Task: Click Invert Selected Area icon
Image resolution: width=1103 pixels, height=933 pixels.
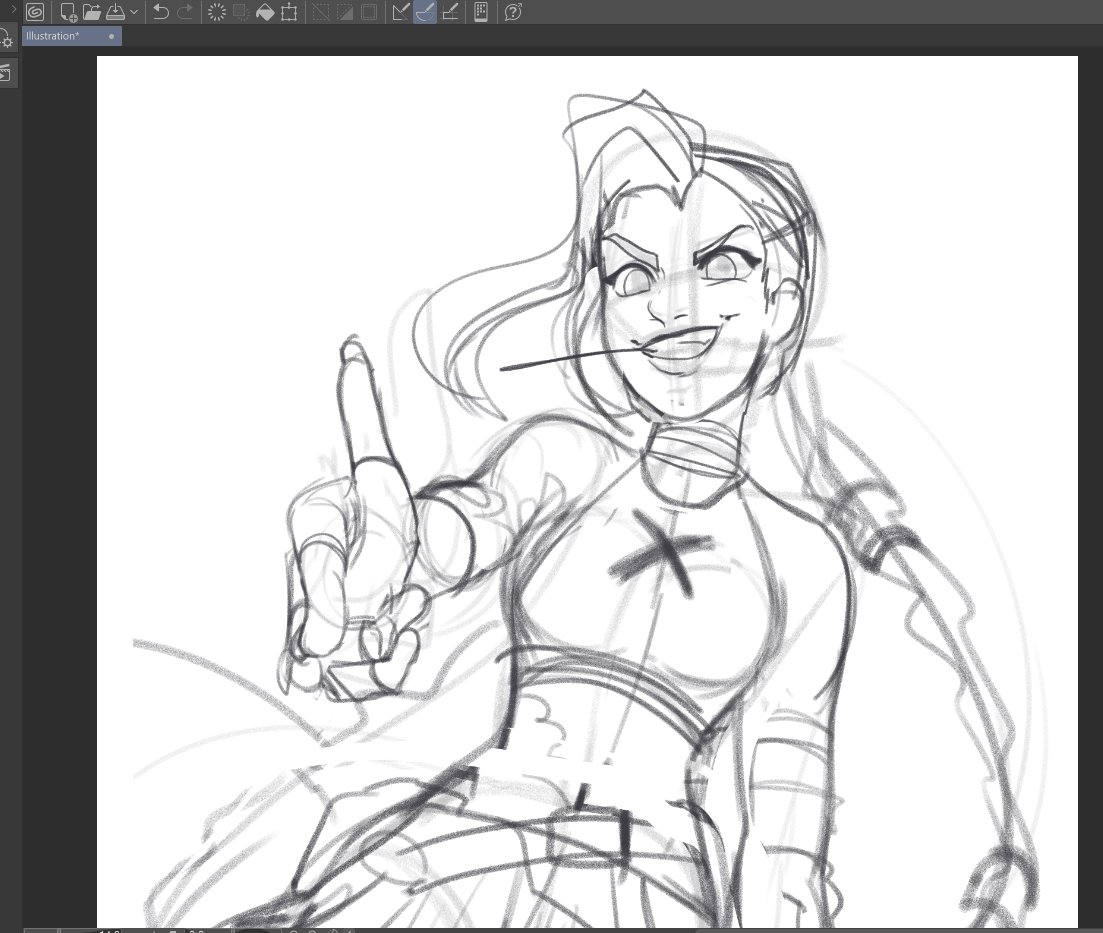Action: click(345, 12)
